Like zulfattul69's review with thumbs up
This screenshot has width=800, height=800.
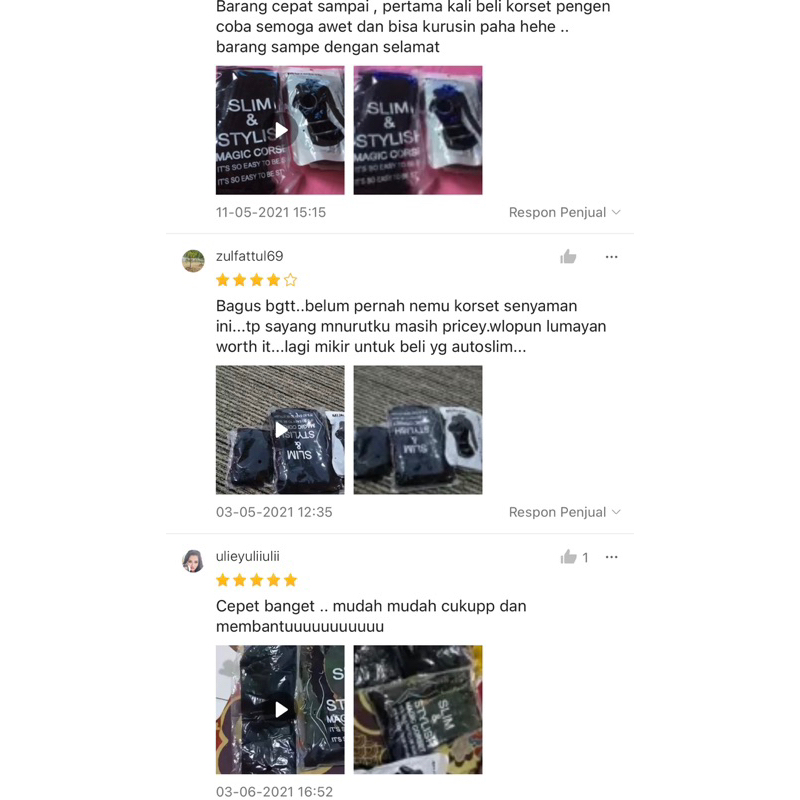point(568,257)
